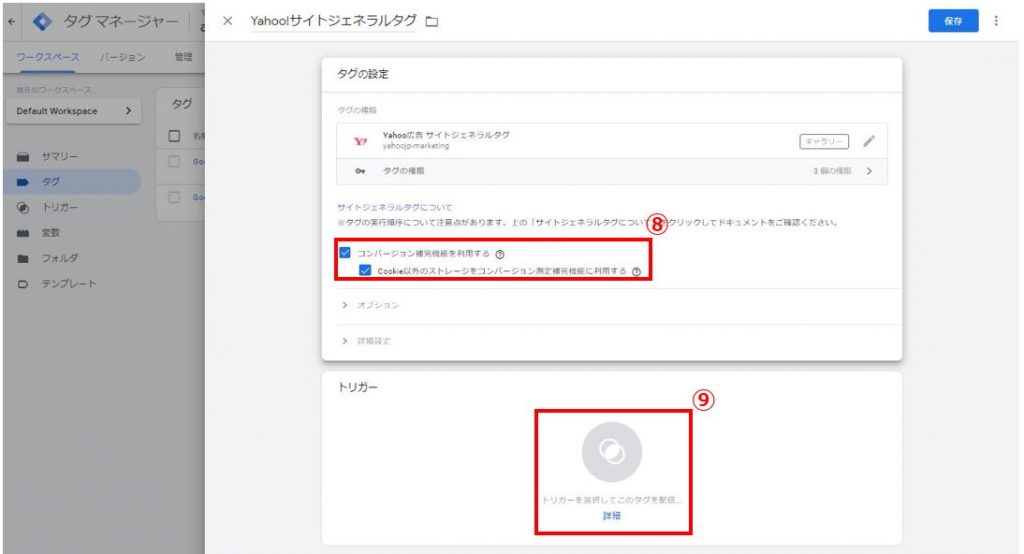Open the three-dot more options menu
1024x554 pixels.
coord(996,21)
